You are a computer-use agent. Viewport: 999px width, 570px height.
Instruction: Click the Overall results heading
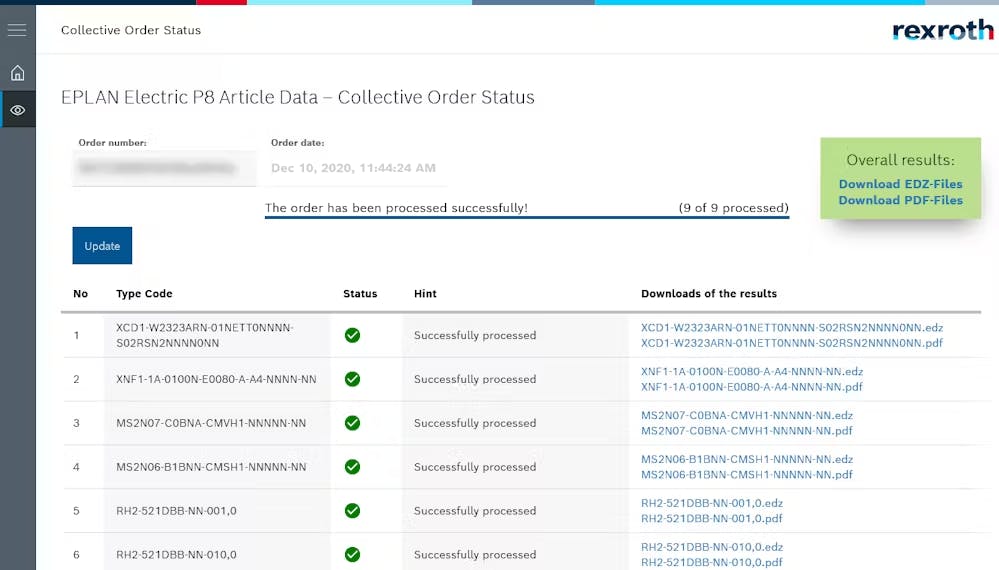pos(900,160)
